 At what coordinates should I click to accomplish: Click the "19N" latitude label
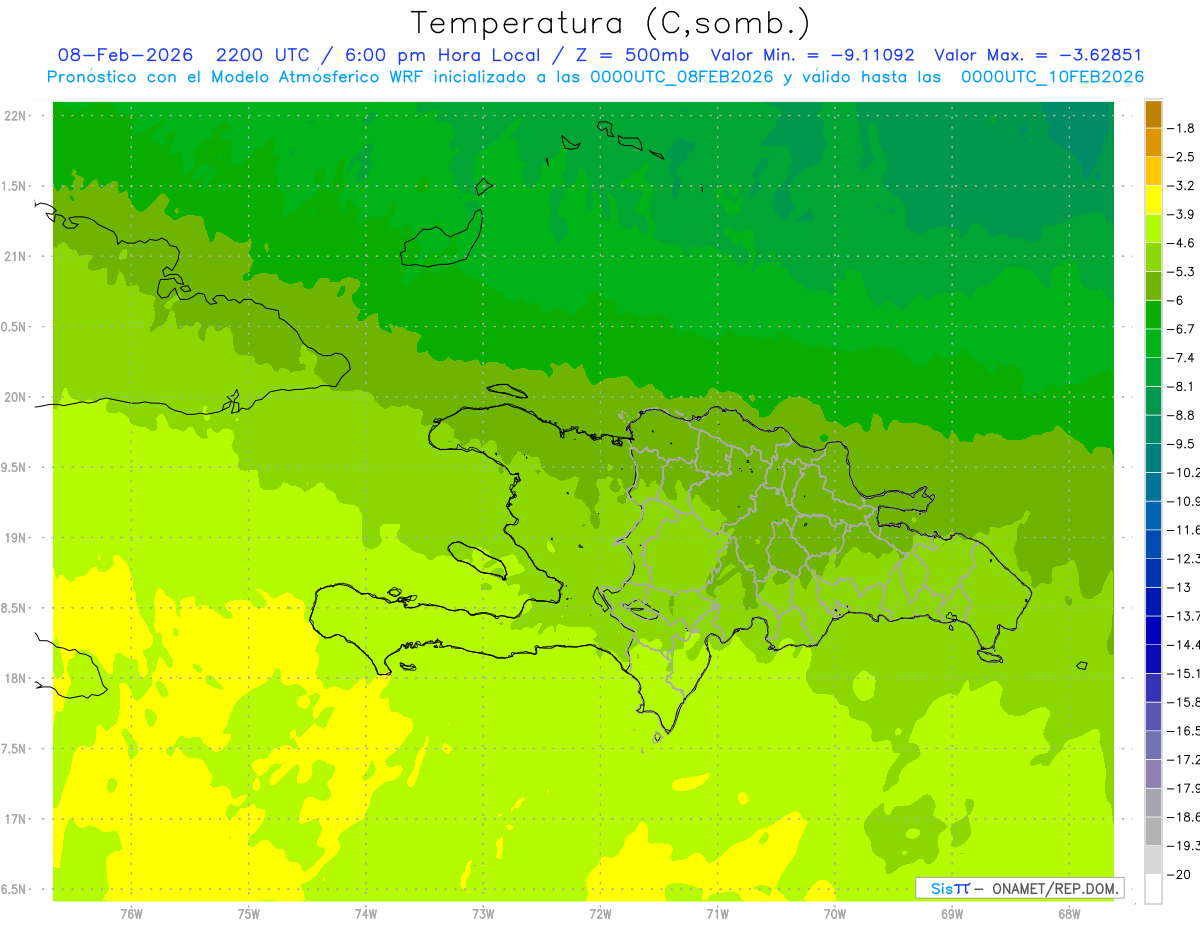15,537
